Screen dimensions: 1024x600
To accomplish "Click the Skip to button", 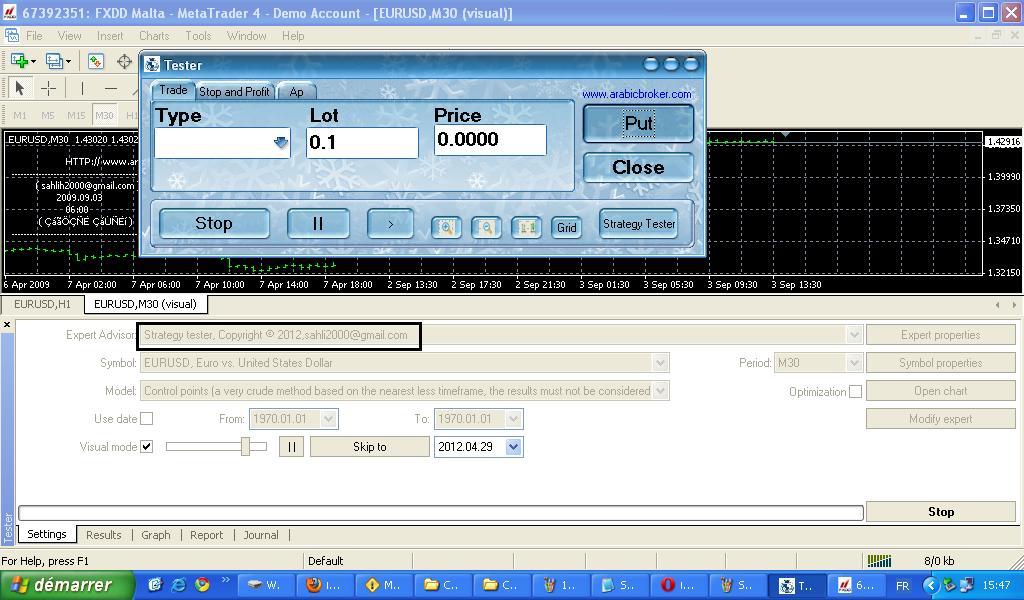I will (370, 447).
